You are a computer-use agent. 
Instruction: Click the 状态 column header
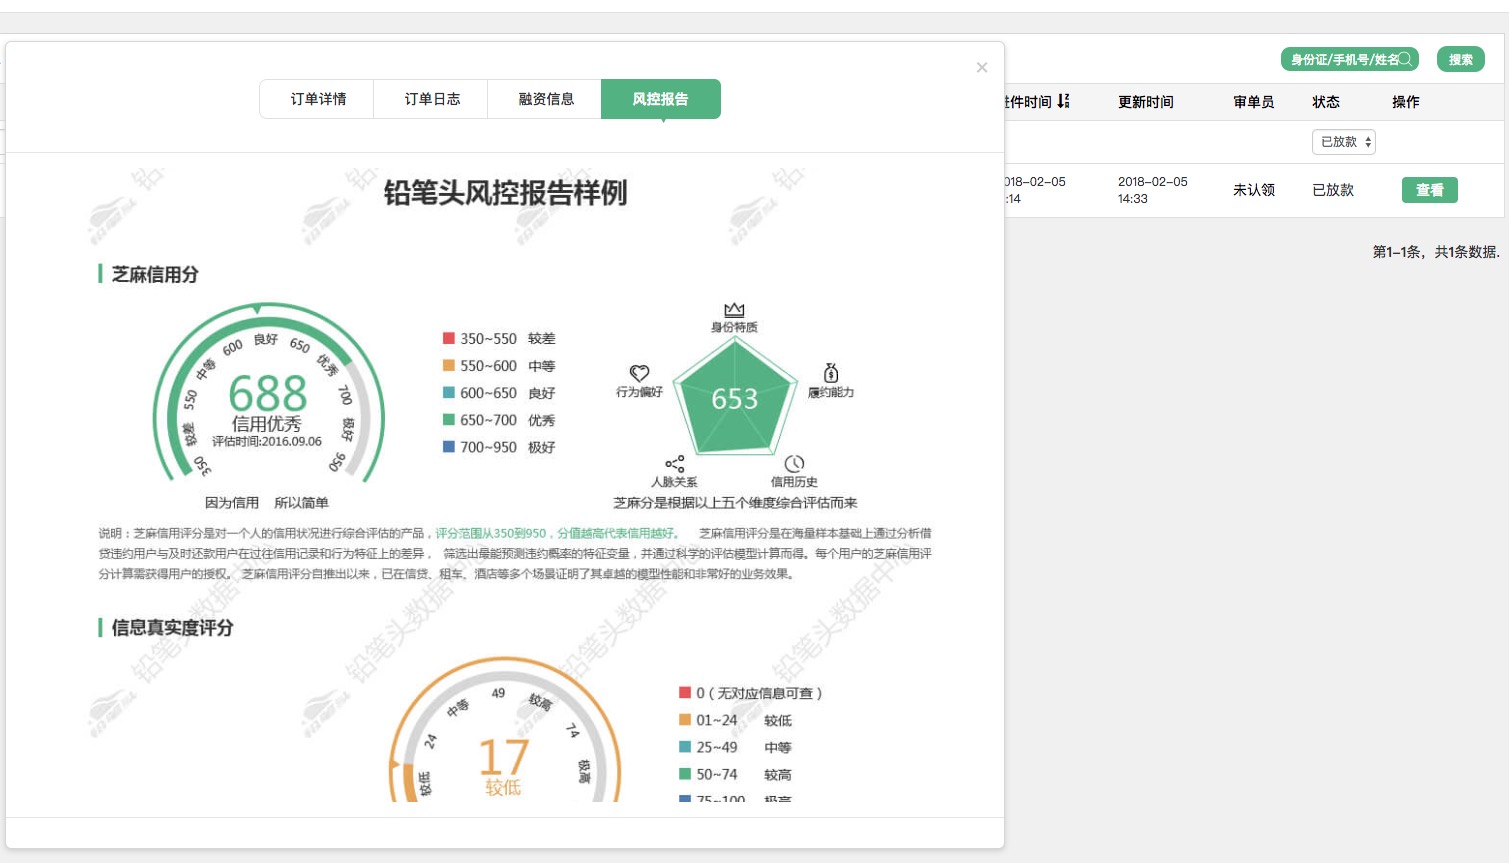click(1326, 102)
